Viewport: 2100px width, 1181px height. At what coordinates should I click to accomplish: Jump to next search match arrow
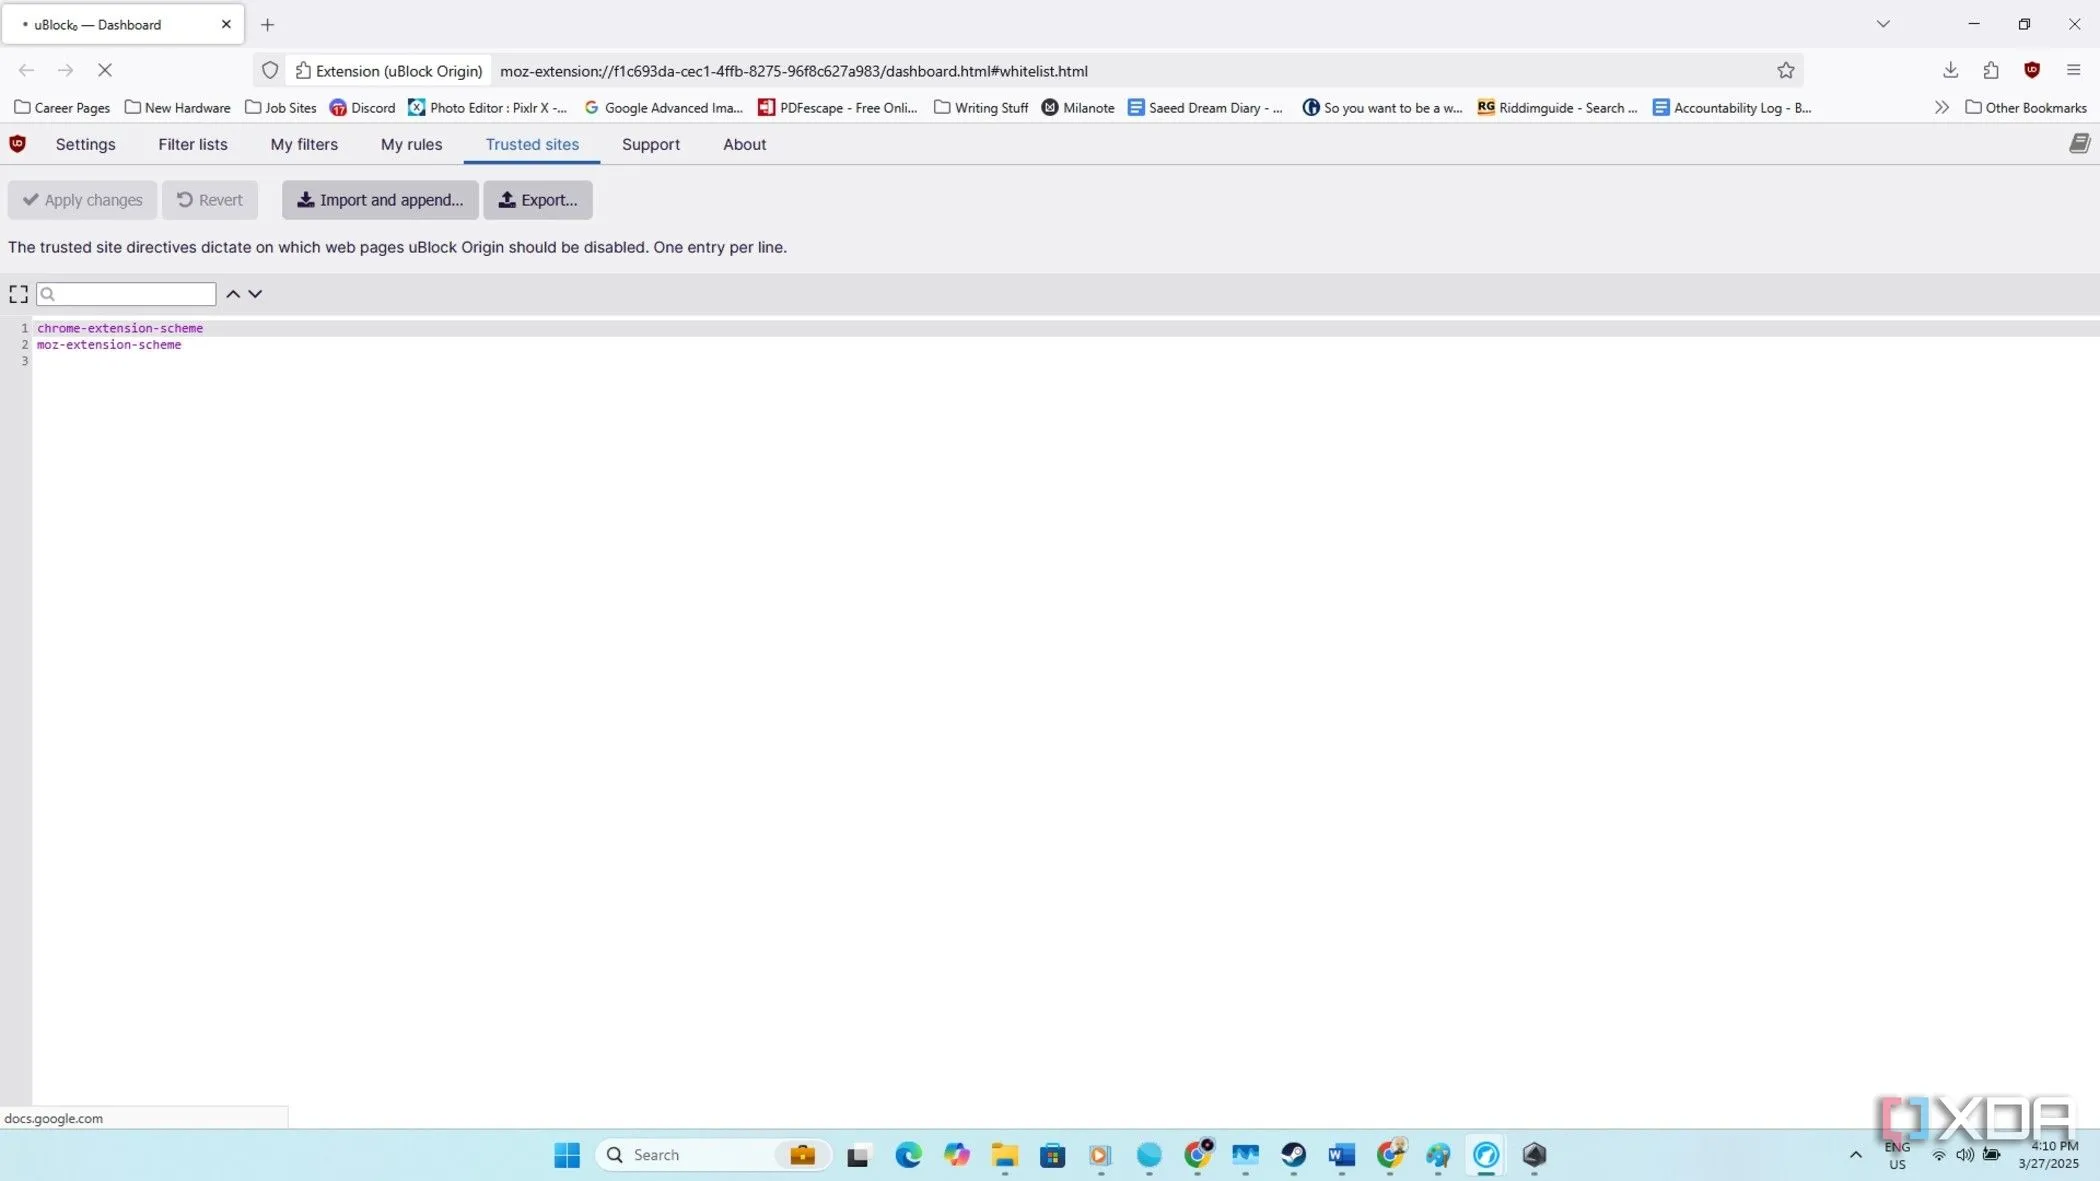pos(255,294)
